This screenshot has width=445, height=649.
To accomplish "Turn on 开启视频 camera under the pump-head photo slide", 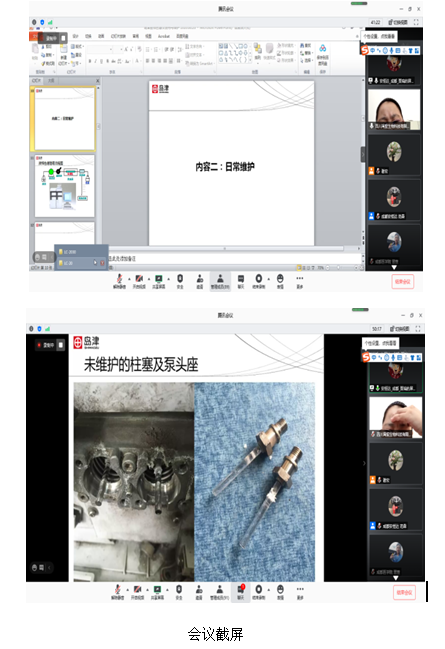I will (x=138, y=592).
